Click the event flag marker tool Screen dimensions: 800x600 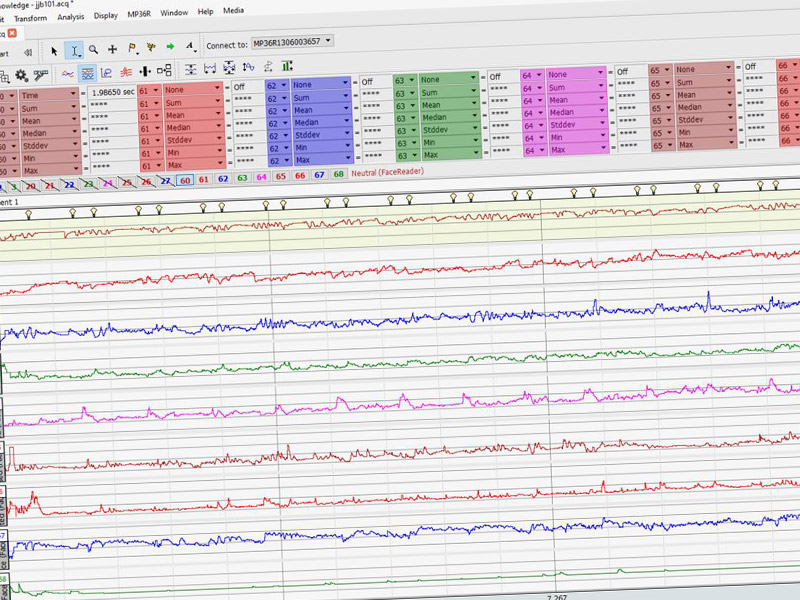[x=131, y=47]
